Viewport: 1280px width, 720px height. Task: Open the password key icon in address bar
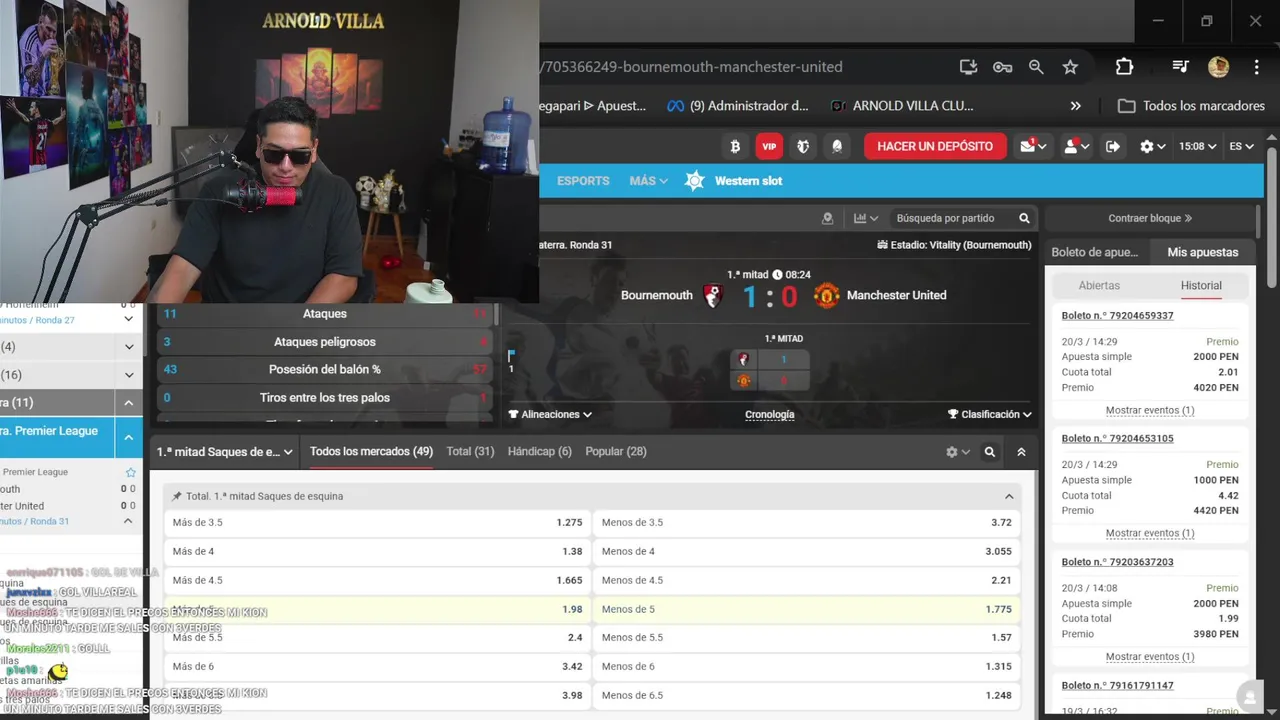tap(1002, 67)
